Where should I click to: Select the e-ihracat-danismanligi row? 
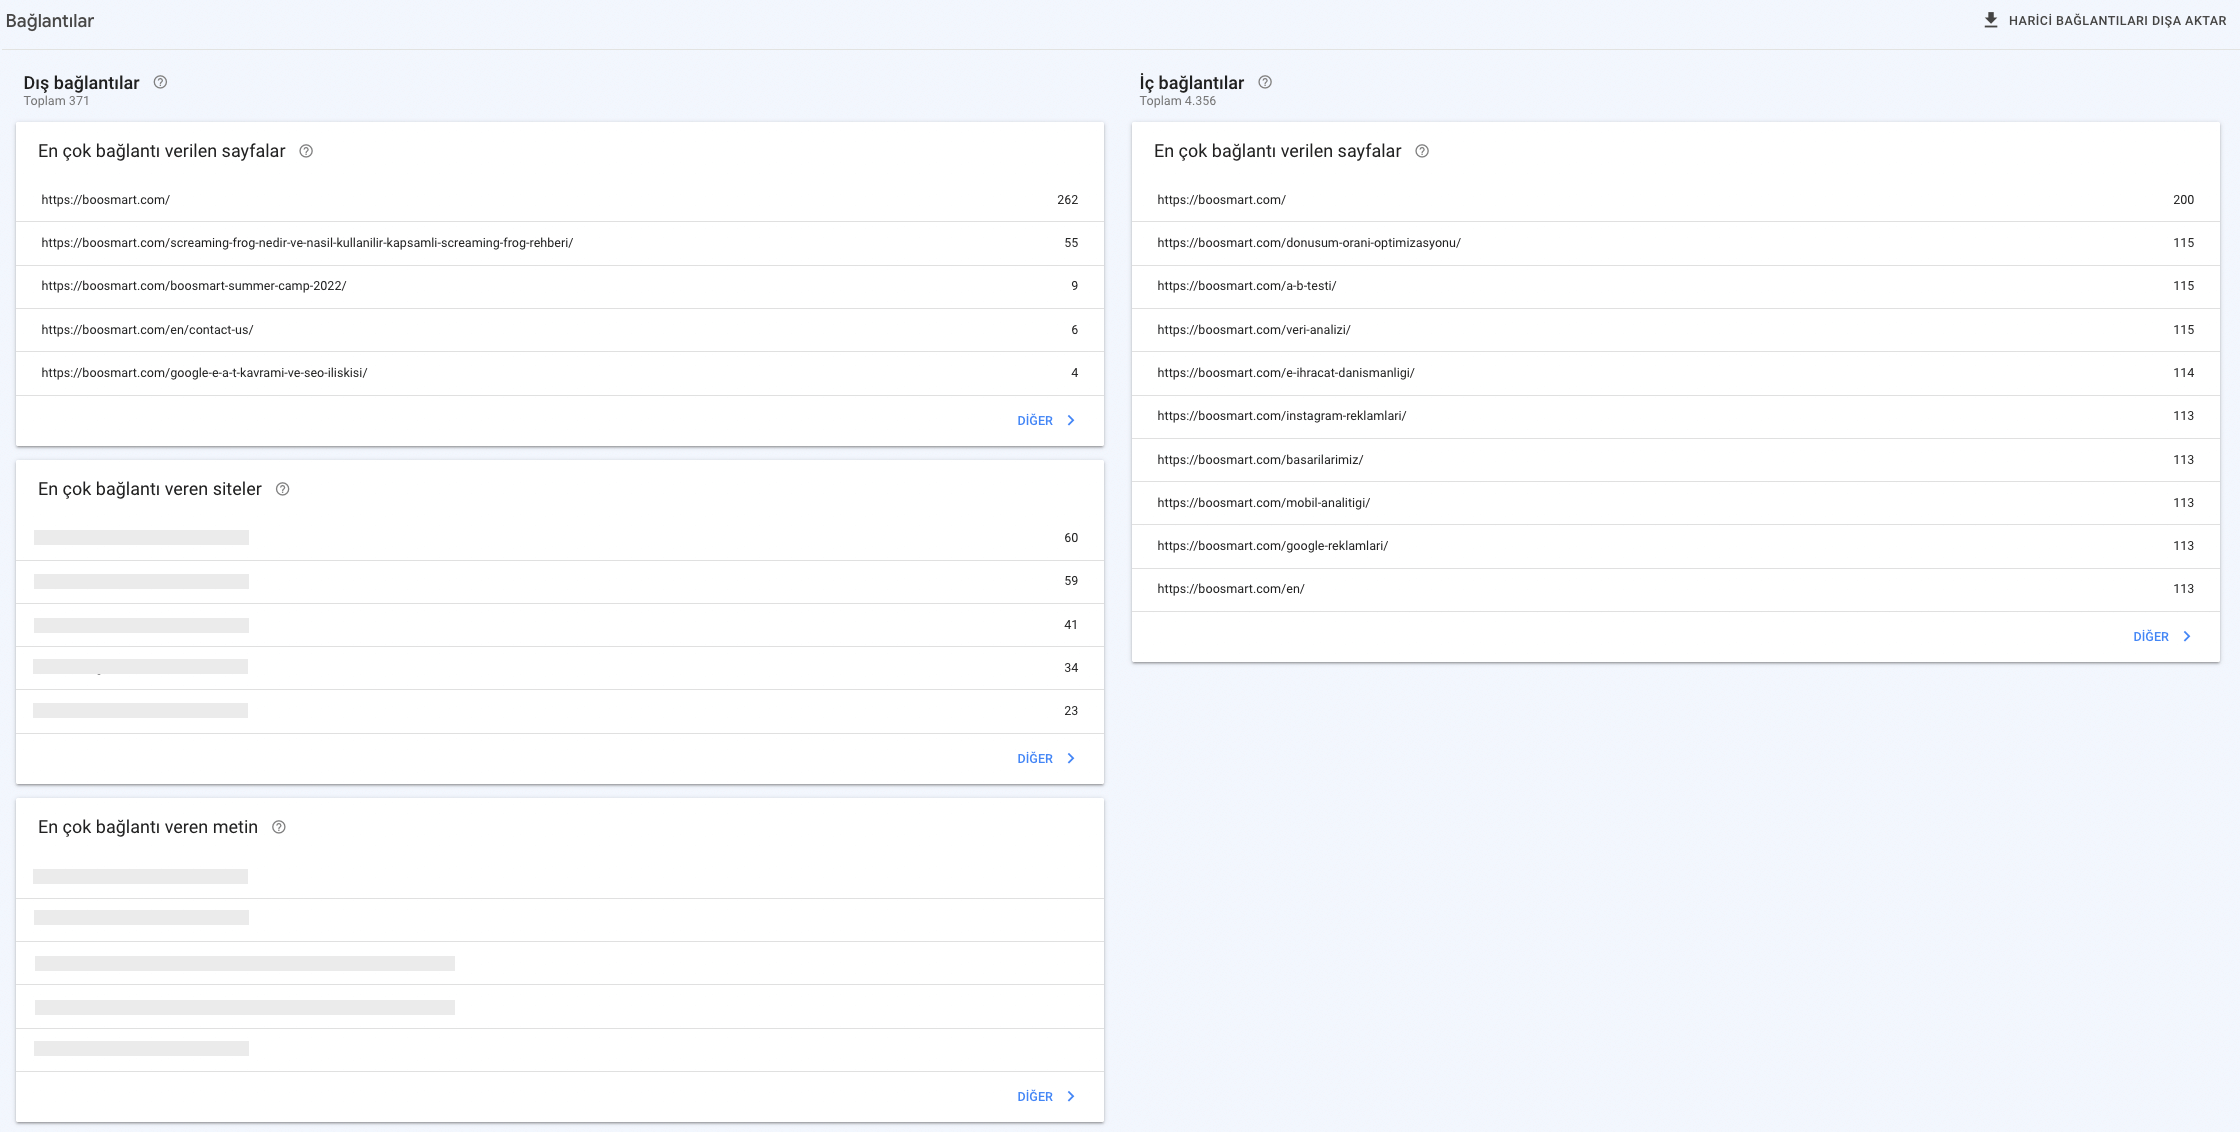click(x=1676, y=373)
